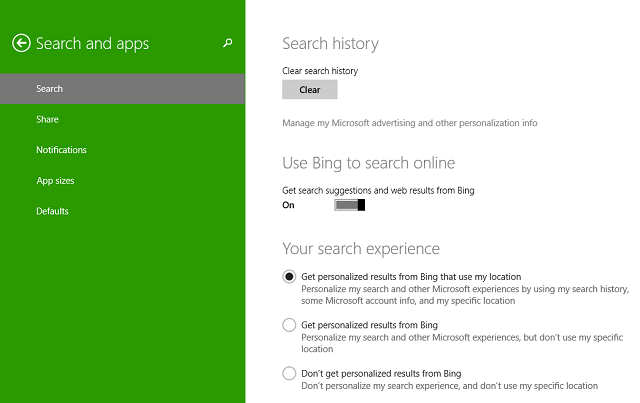
Task: Open the Share settings section
Action: pyautogui.click(x=47, y=119)
